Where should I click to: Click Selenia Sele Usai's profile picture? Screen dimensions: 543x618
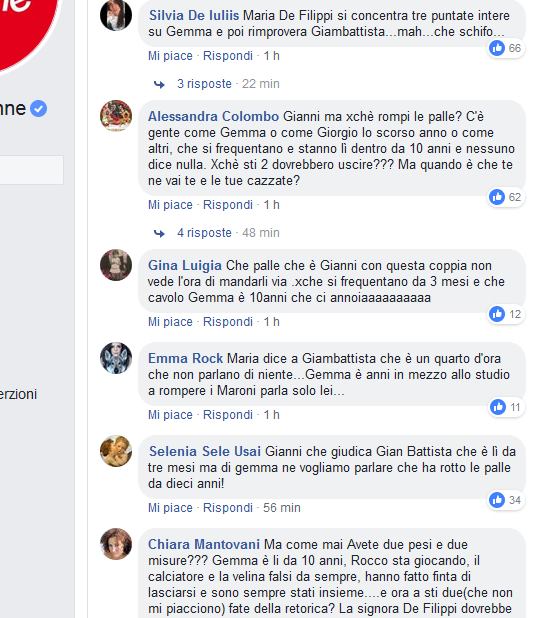116,451
